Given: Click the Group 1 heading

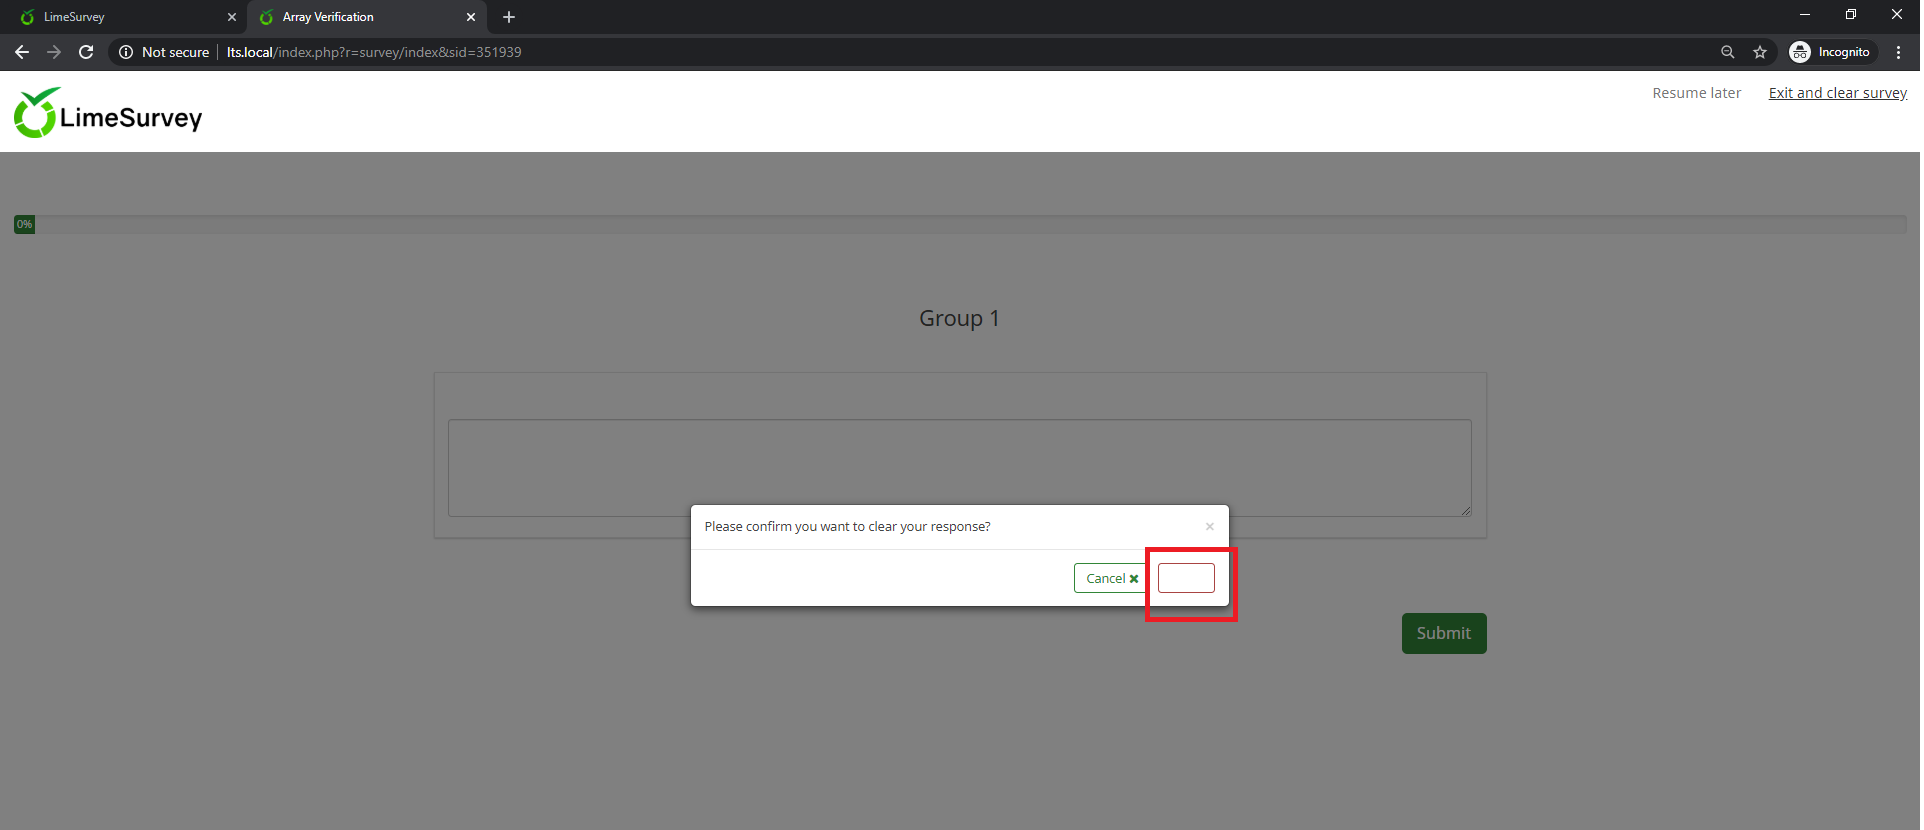Looking at the screenshot, I should pos(959,318).
